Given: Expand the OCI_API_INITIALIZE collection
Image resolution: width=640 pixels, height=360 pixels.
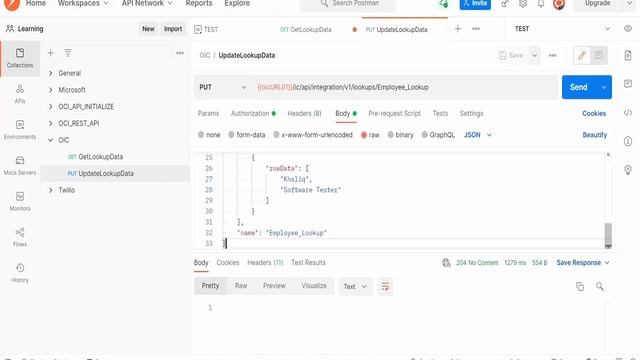Looking at the screenshot, I should click(x=51, y=107).
